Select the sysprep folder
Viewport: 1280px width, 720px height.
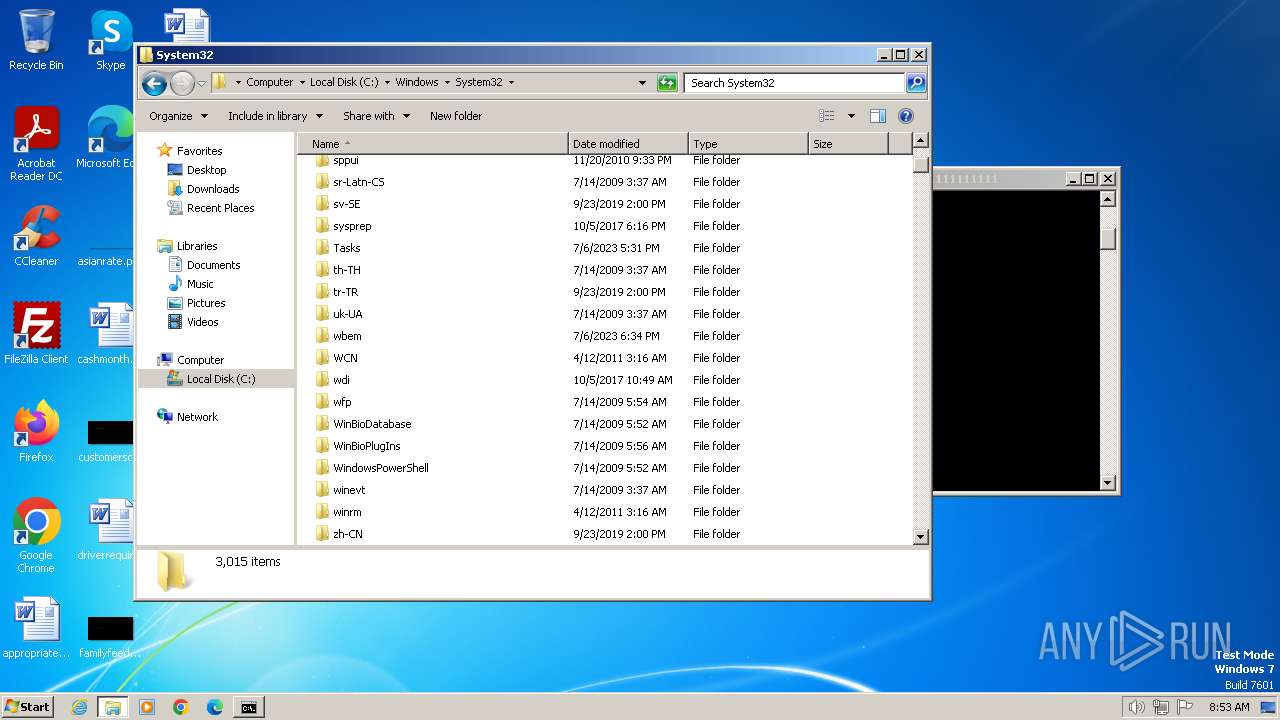point(352,226)
